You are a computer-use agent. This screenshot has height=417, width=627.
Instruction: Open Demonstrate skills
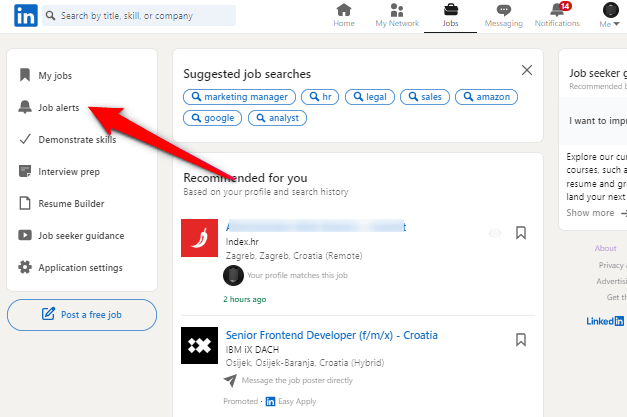coord(77,140)
